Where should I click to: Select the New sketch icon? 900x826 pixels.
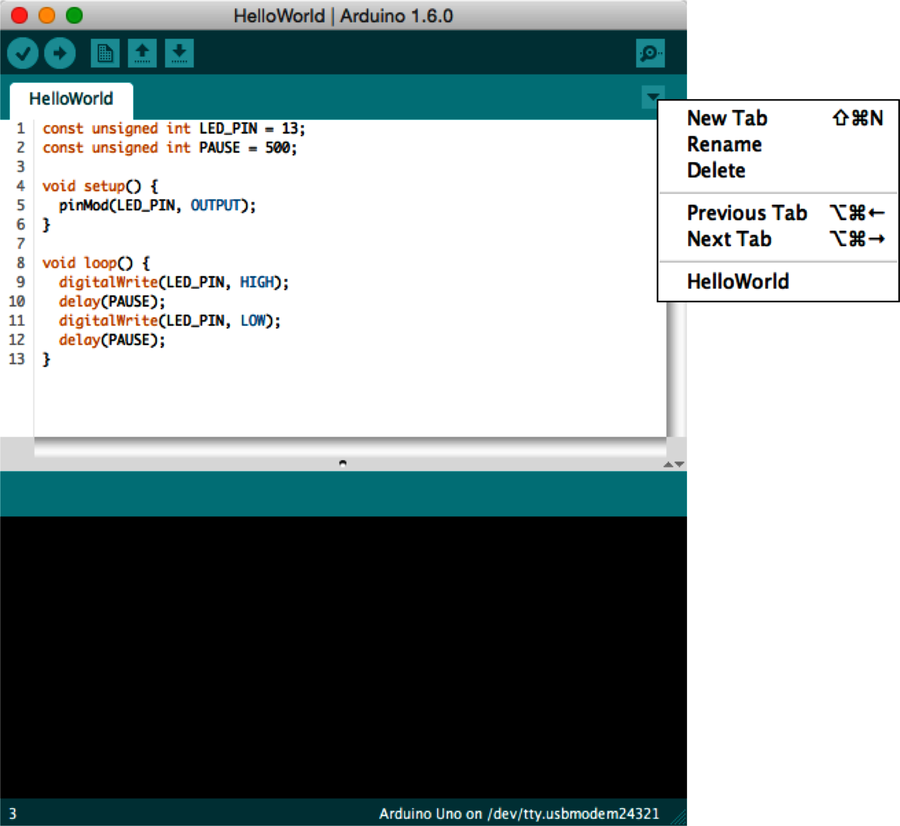coord(104,53)
